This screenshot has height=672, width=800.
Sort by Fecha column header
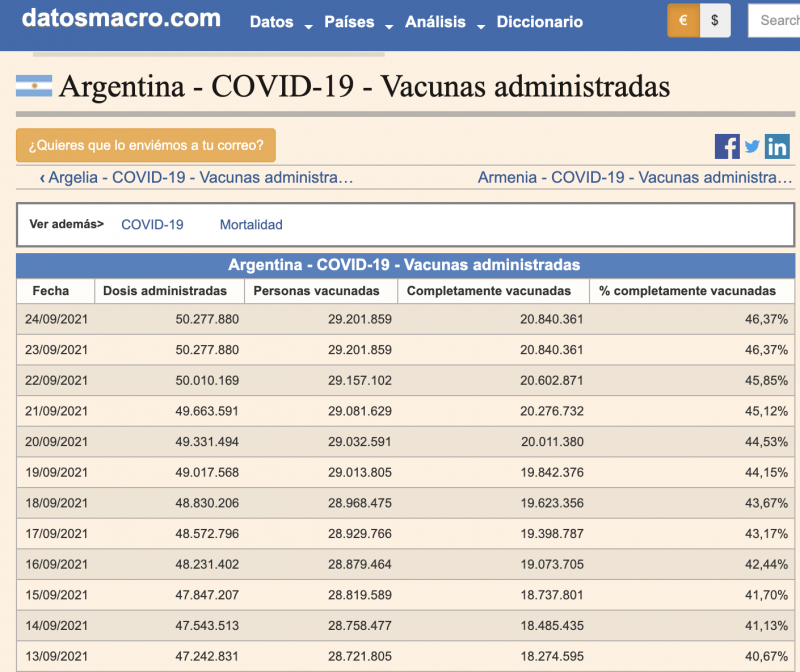pos(51,291)
